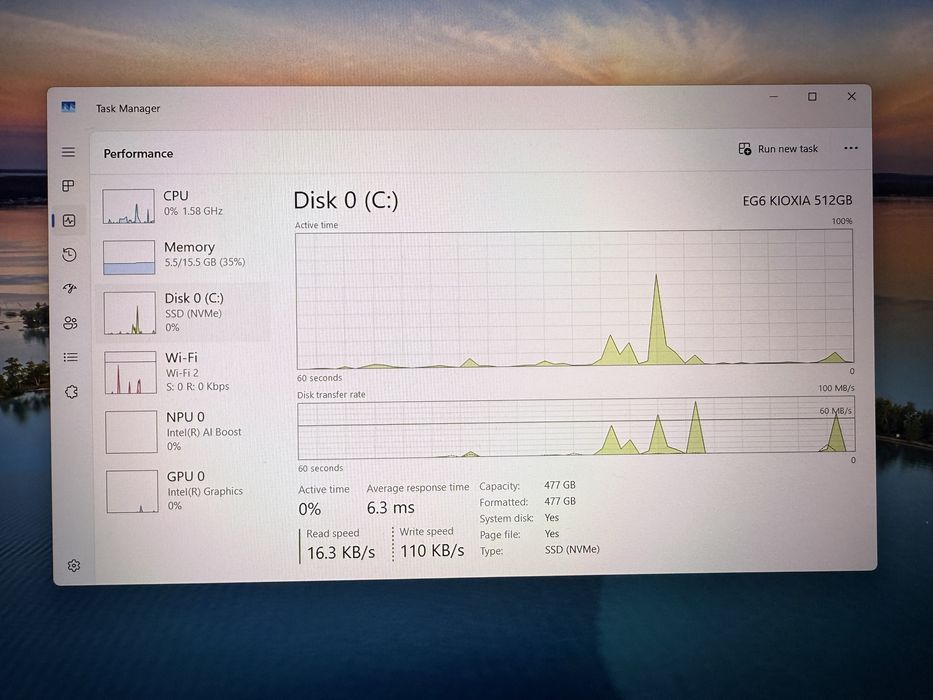Click the Type SSD (NVMe) value
933x700 pixels.
pyautogui.click(x=572, y=549)
